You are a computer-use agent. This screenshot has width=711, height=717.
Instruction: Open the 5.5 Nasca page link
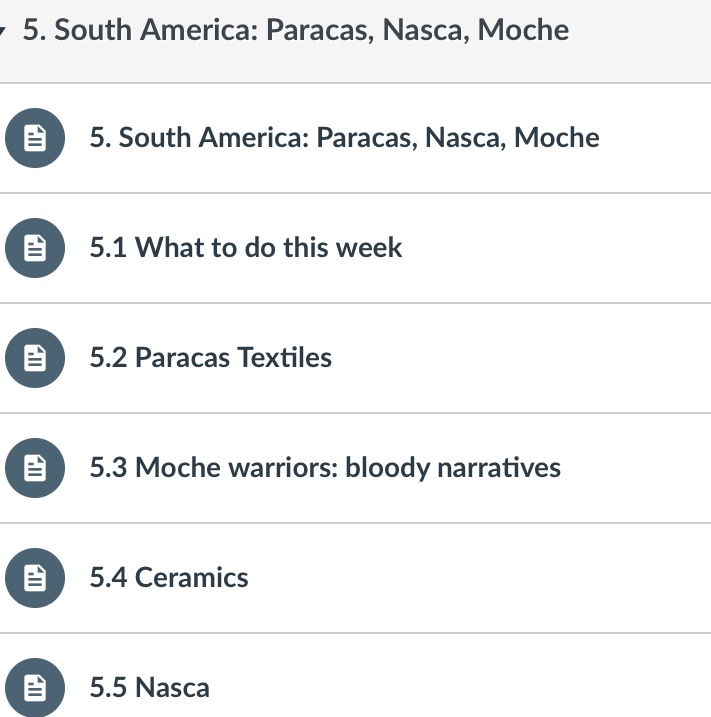[x=149, y=688]
